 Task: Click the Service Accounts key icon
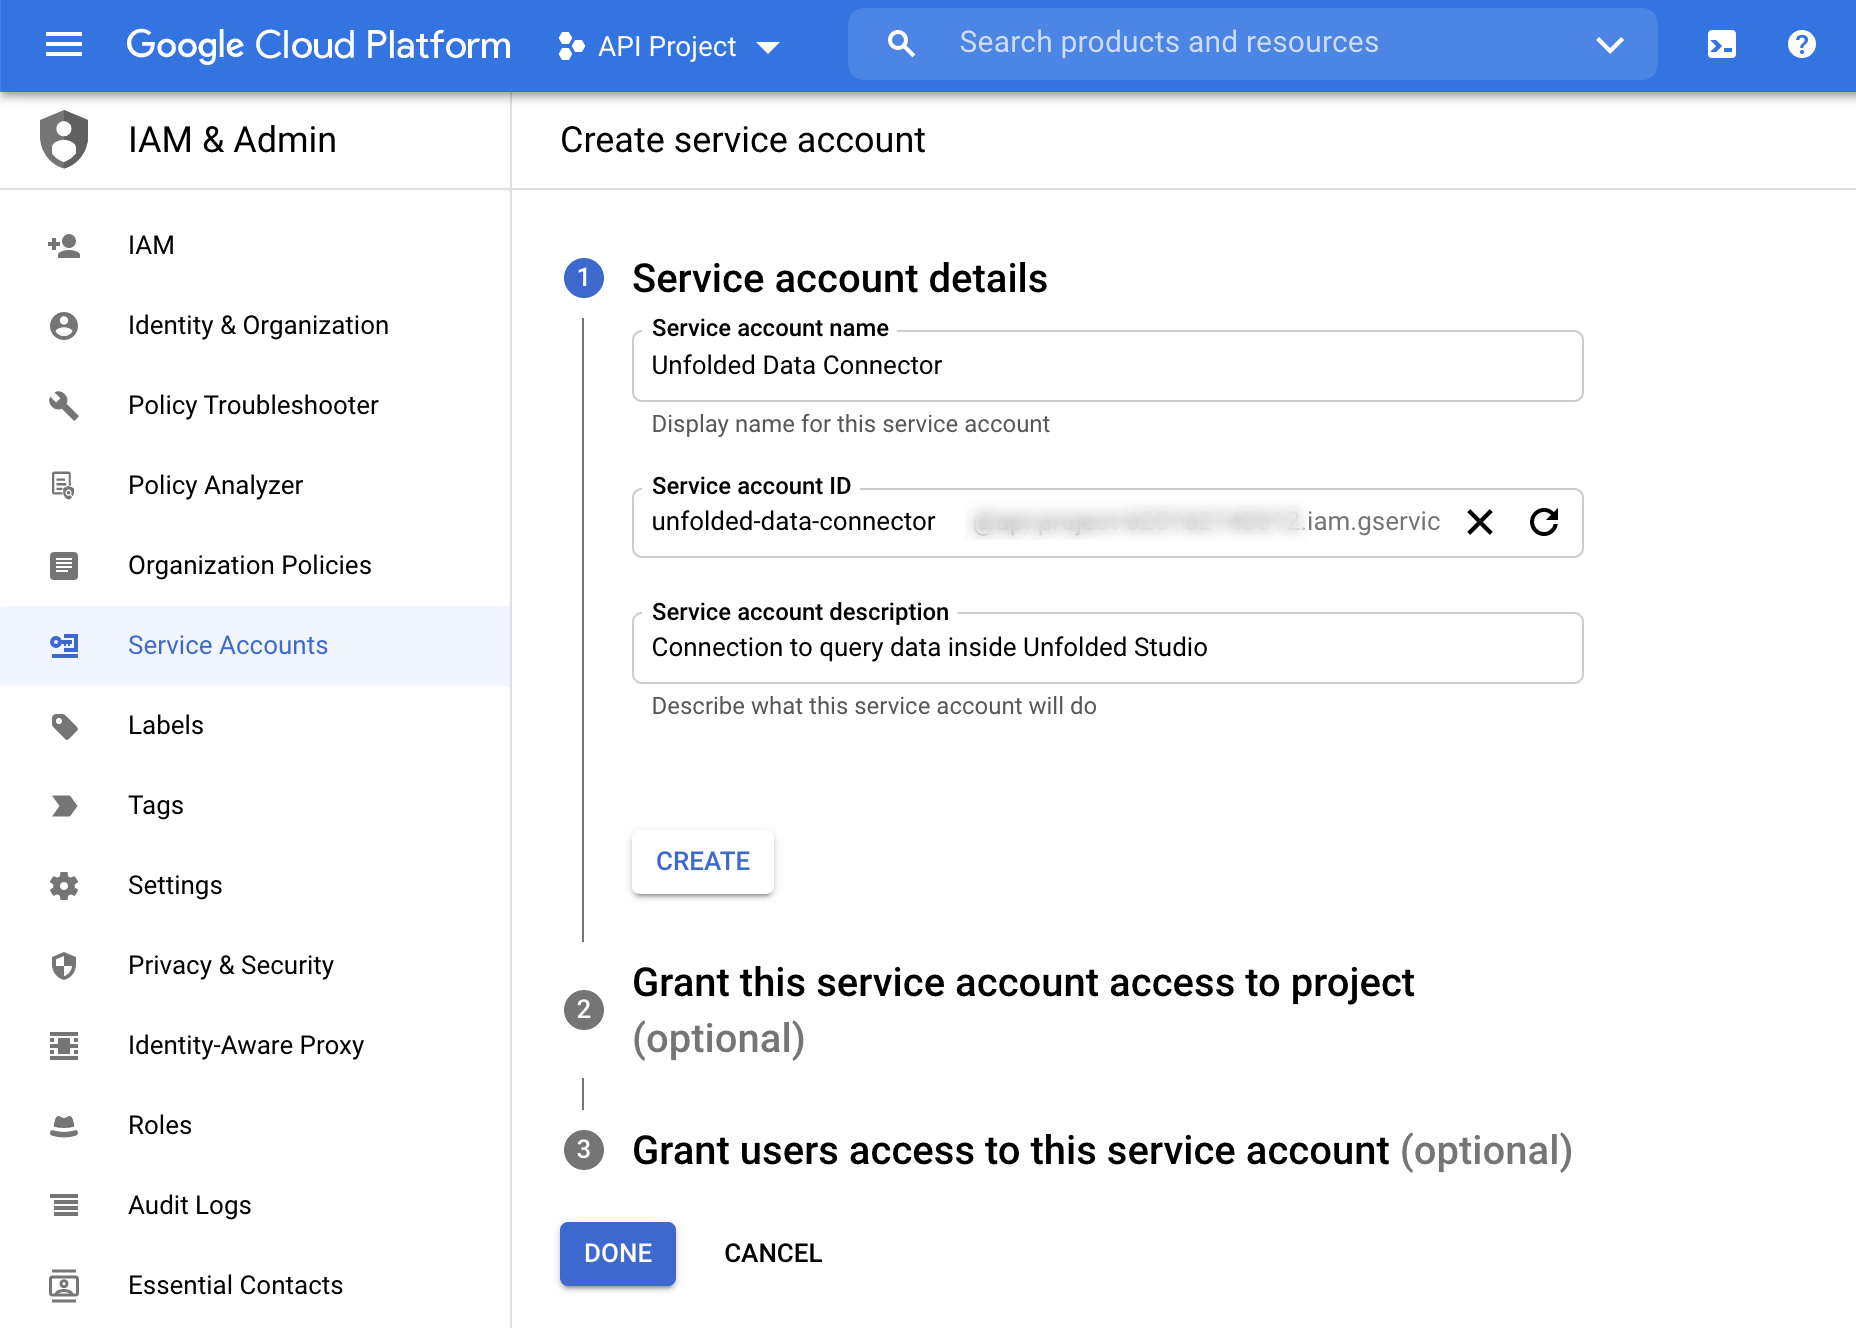(x=64, y=645)
